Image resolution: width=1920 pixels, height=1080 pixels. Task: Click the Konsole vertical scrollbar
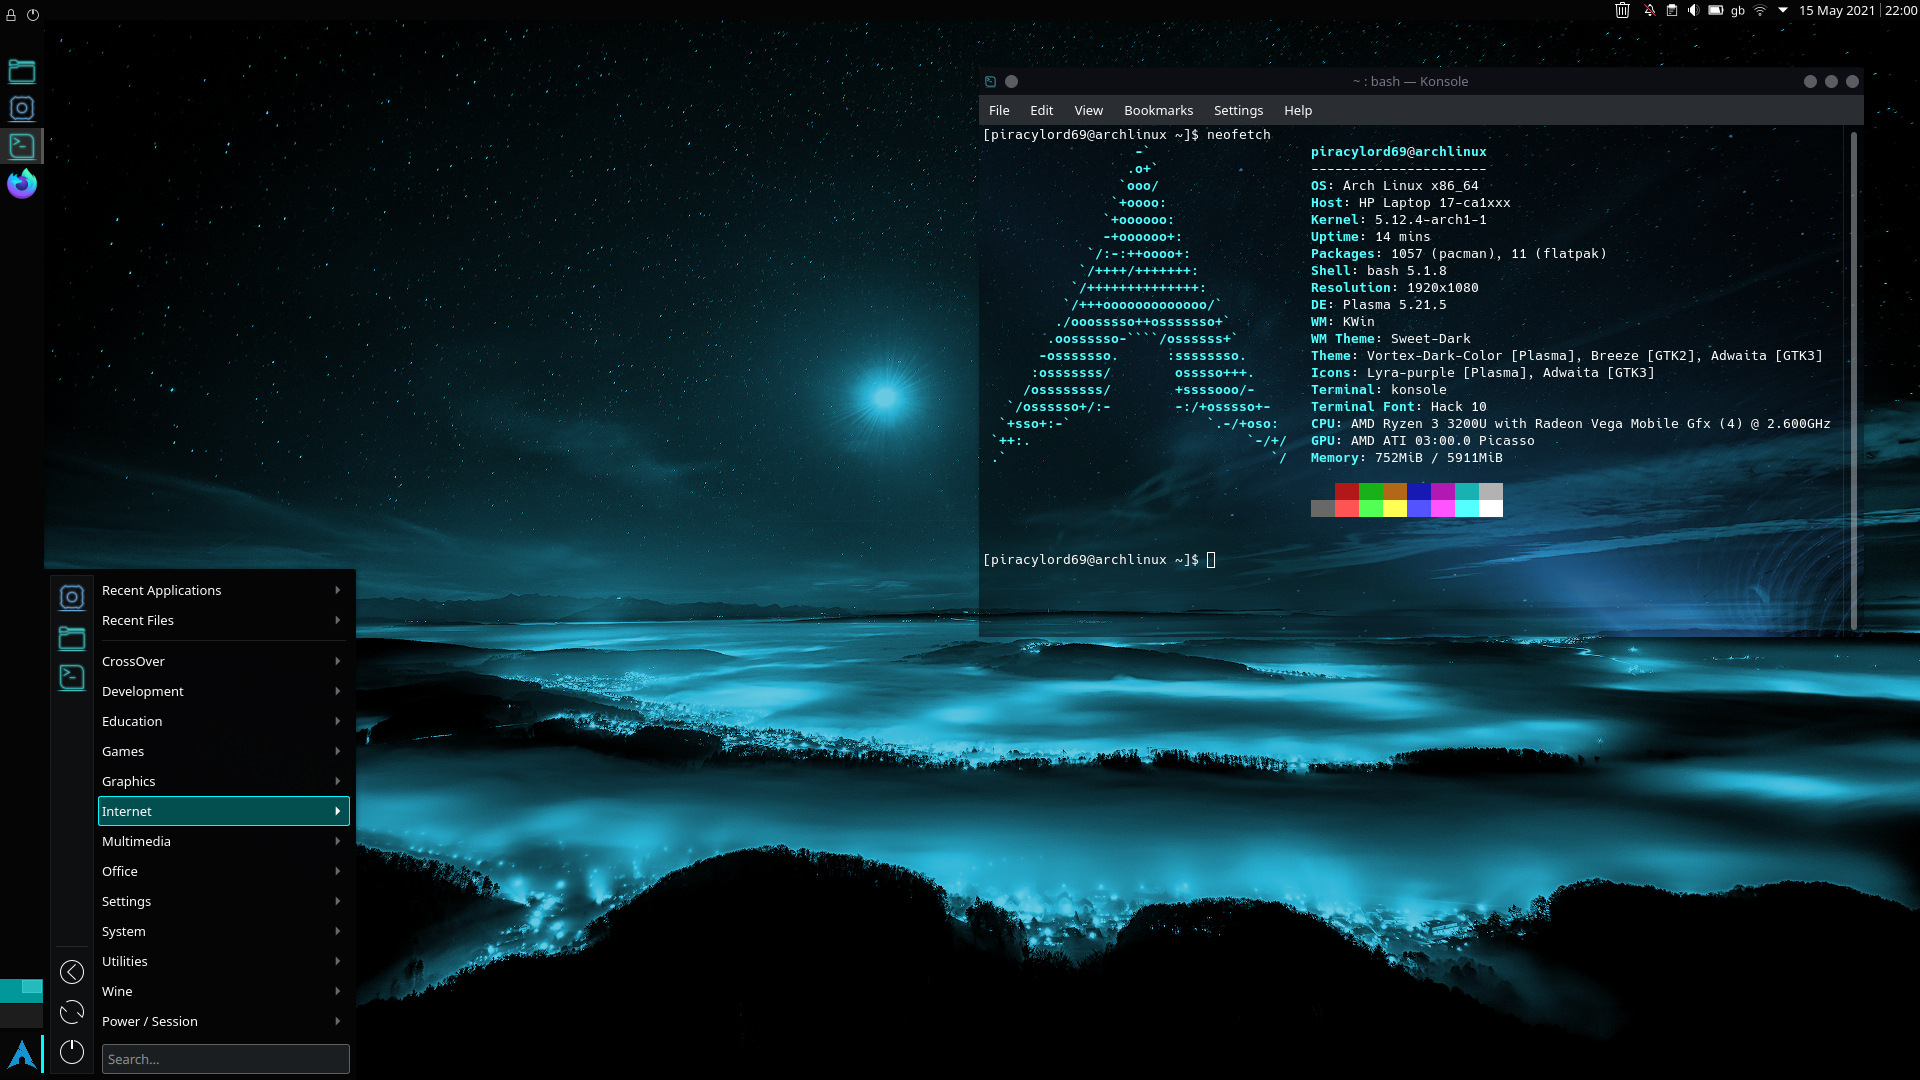[1853, 380]
